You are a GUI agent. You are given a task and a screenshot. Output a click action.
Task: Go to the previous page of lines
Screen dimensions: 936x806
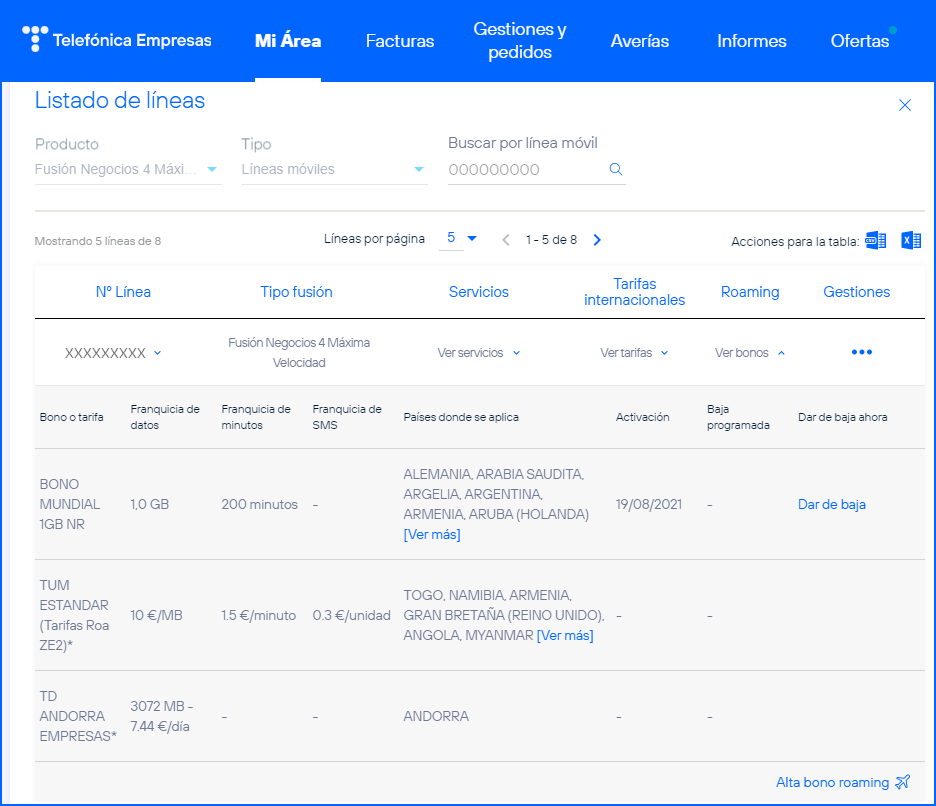pyautogui.click(x=506, y=240)
